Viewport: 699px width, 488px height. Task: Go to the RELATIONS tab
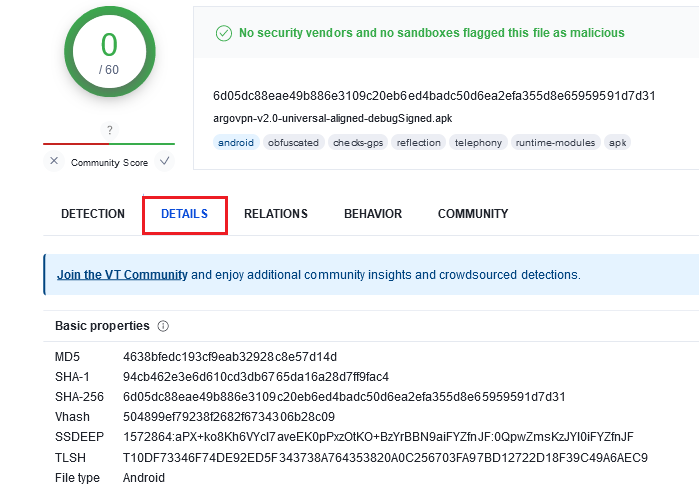point(276,214)
